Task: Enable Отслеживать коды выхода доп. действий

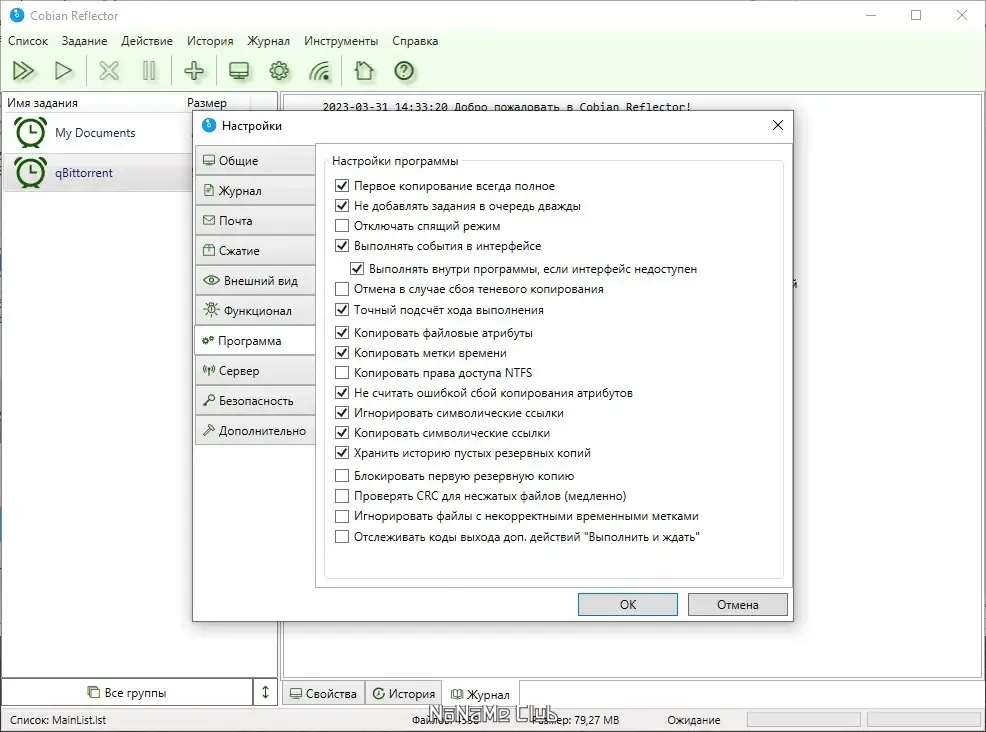Action: pos(342,536)
